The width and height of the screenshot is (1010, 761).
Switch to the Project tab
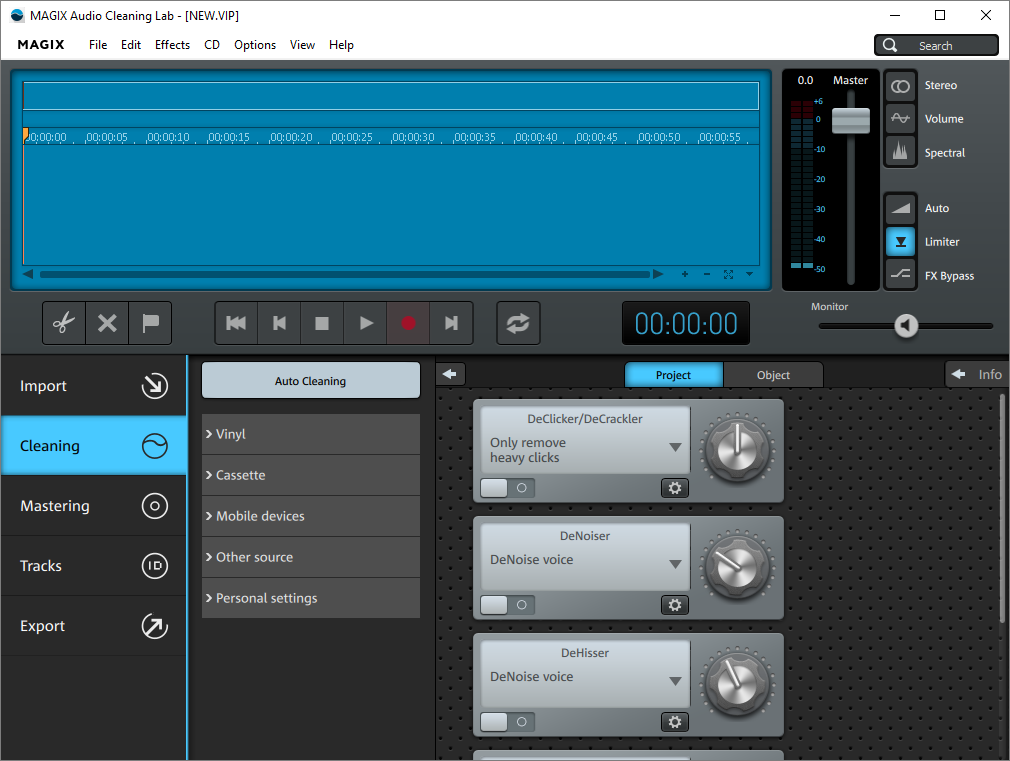click(674, 375)
